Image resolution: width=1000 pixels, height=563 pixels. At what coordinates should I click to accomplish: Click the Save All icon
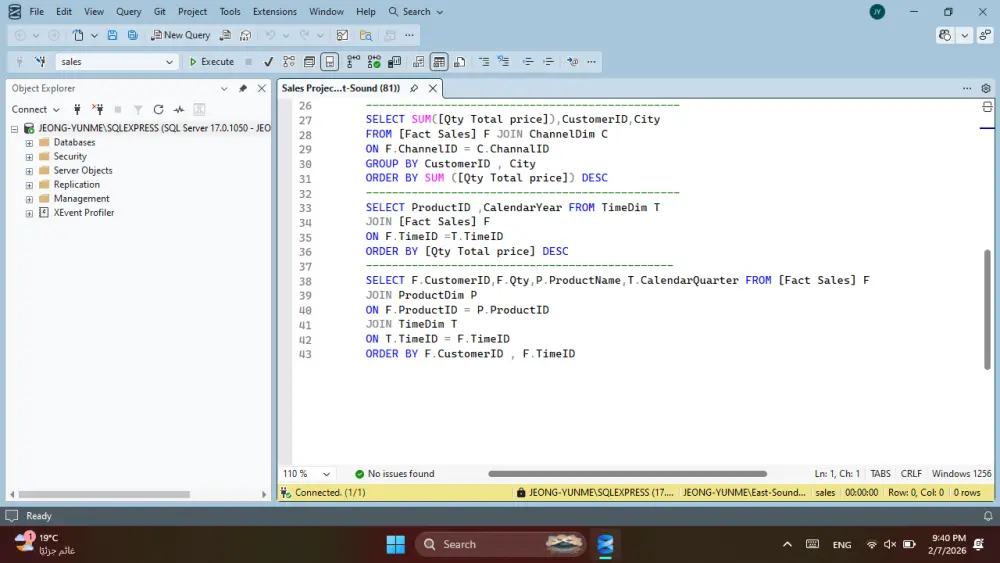coord(133,35)
